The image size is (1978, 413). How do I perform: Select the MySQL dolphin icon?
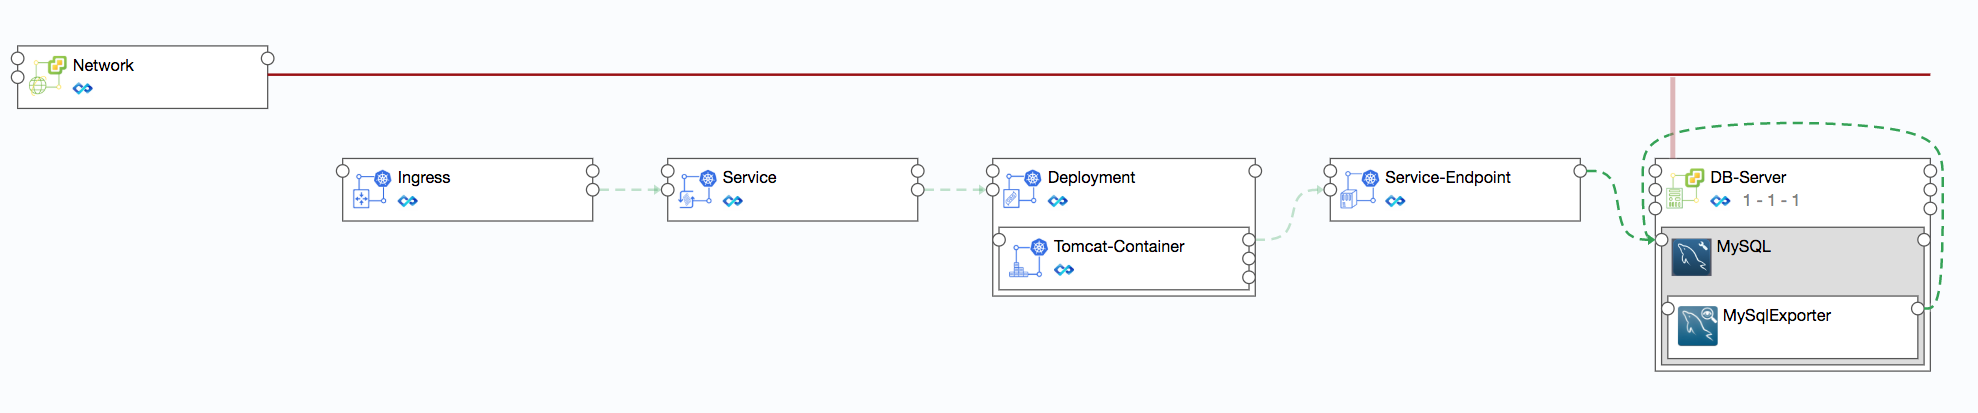coord(1691,257)
